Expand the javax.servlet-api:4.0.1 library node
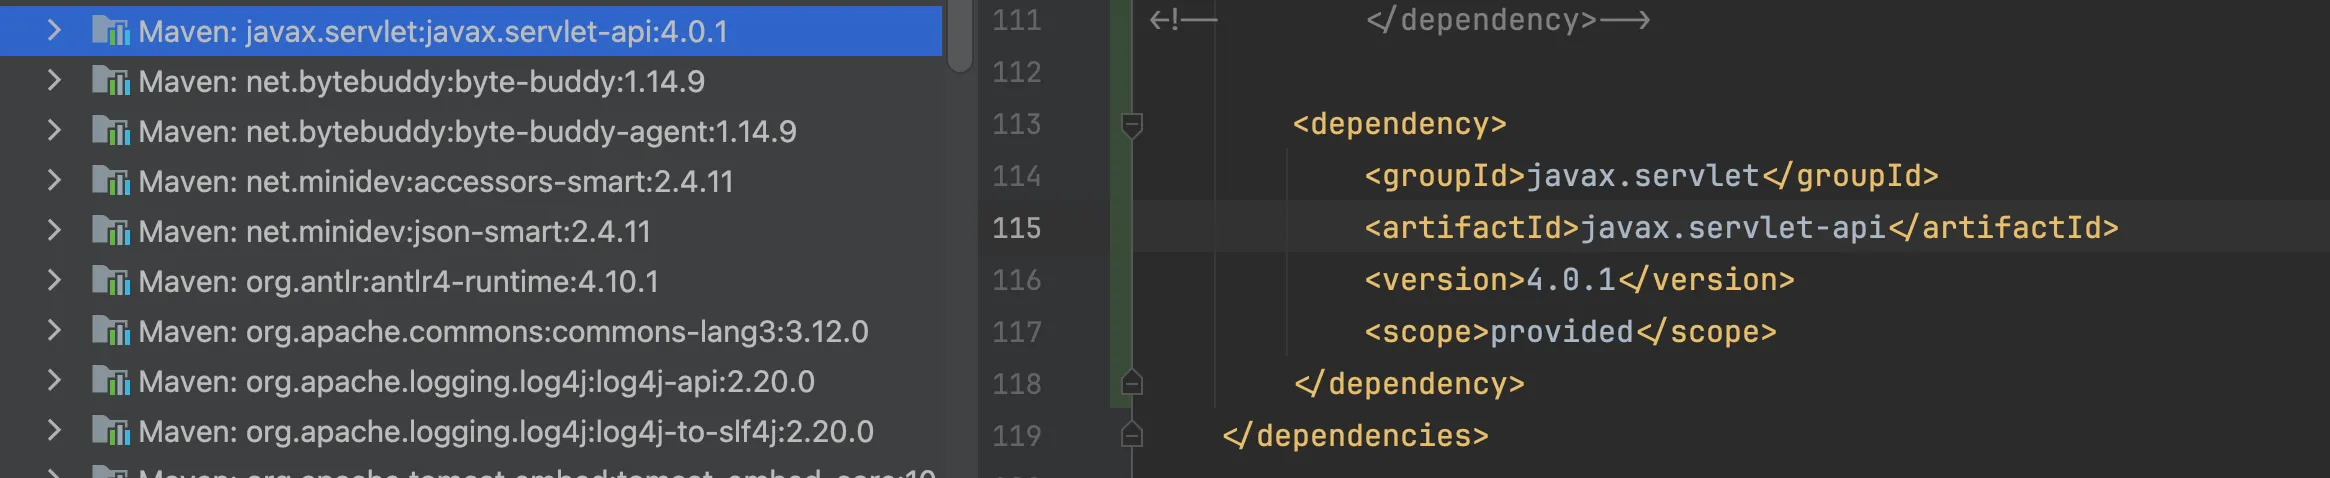Screen dimensions: 2330x478 tap(54, 31)
